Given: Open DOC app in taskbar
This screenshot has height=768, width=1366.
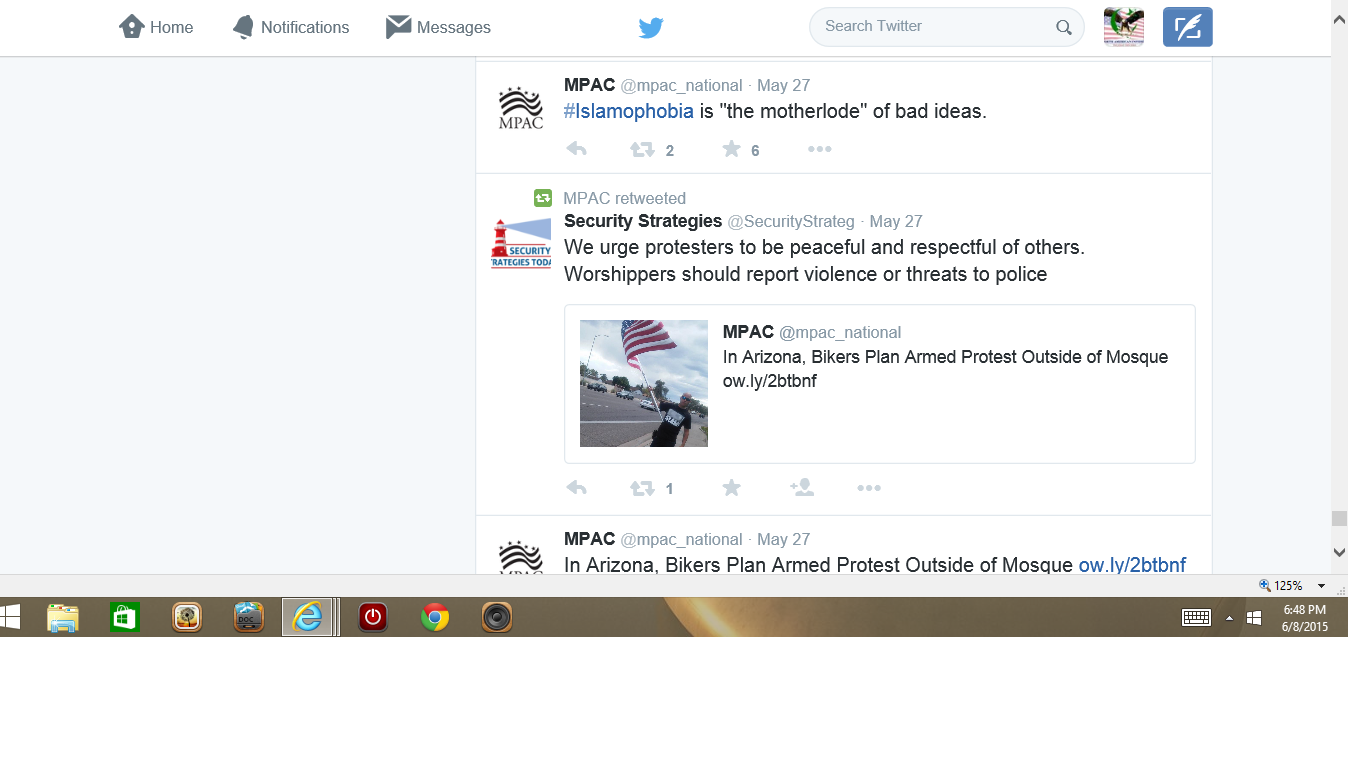Looking at the screenshot, I should click(248, 618).
